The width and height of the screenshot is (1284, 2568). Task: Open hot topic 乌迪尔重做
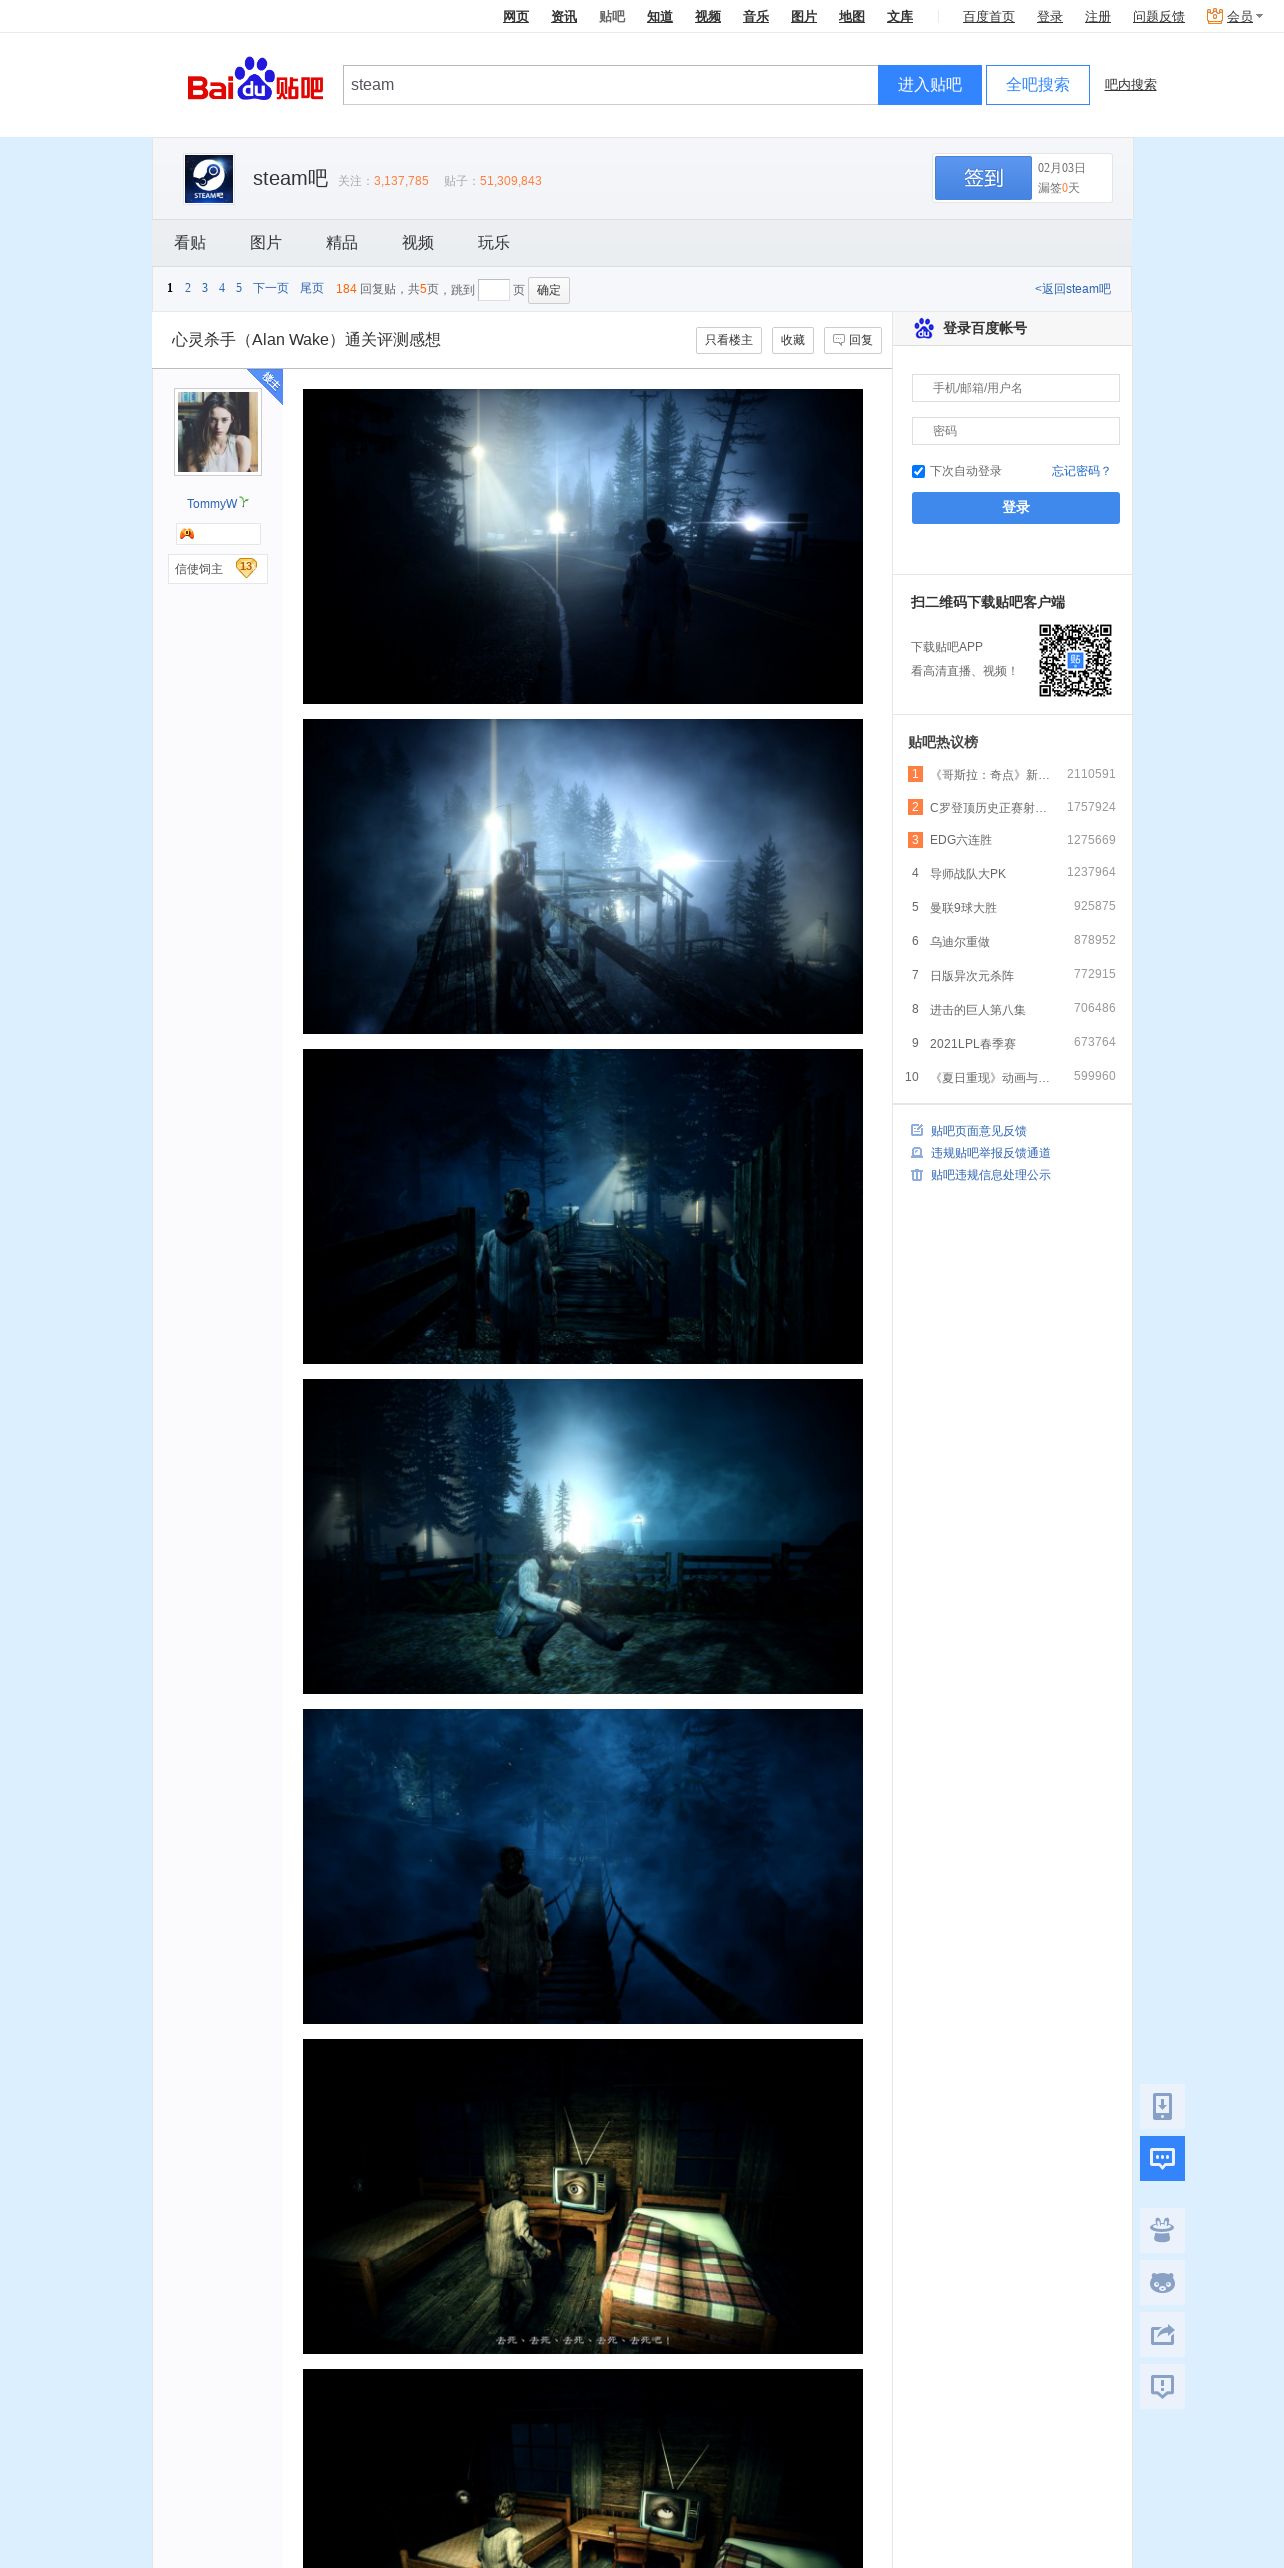click(960, 942)
